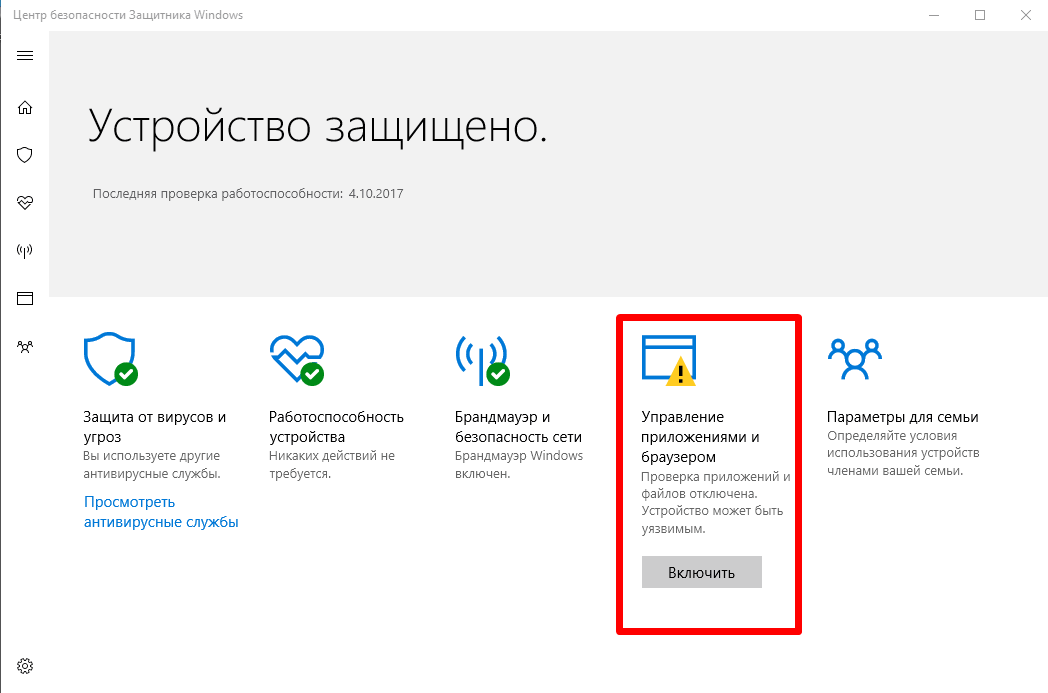The height and width of the screenshot is (693, 1048).
Task: Open Брандмауэр и безопасность сети title
Action: [518, 426]
